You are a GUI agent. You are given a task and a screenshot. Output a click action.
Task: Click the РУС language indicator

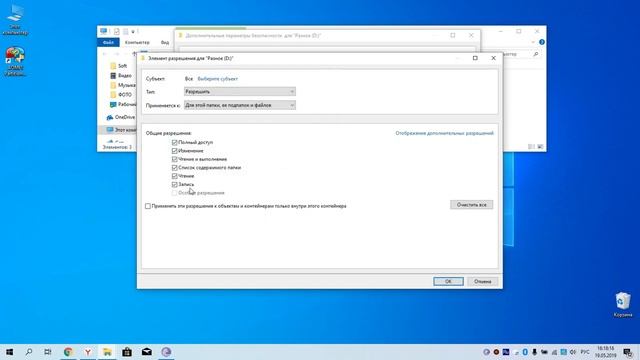coord(585,352)
